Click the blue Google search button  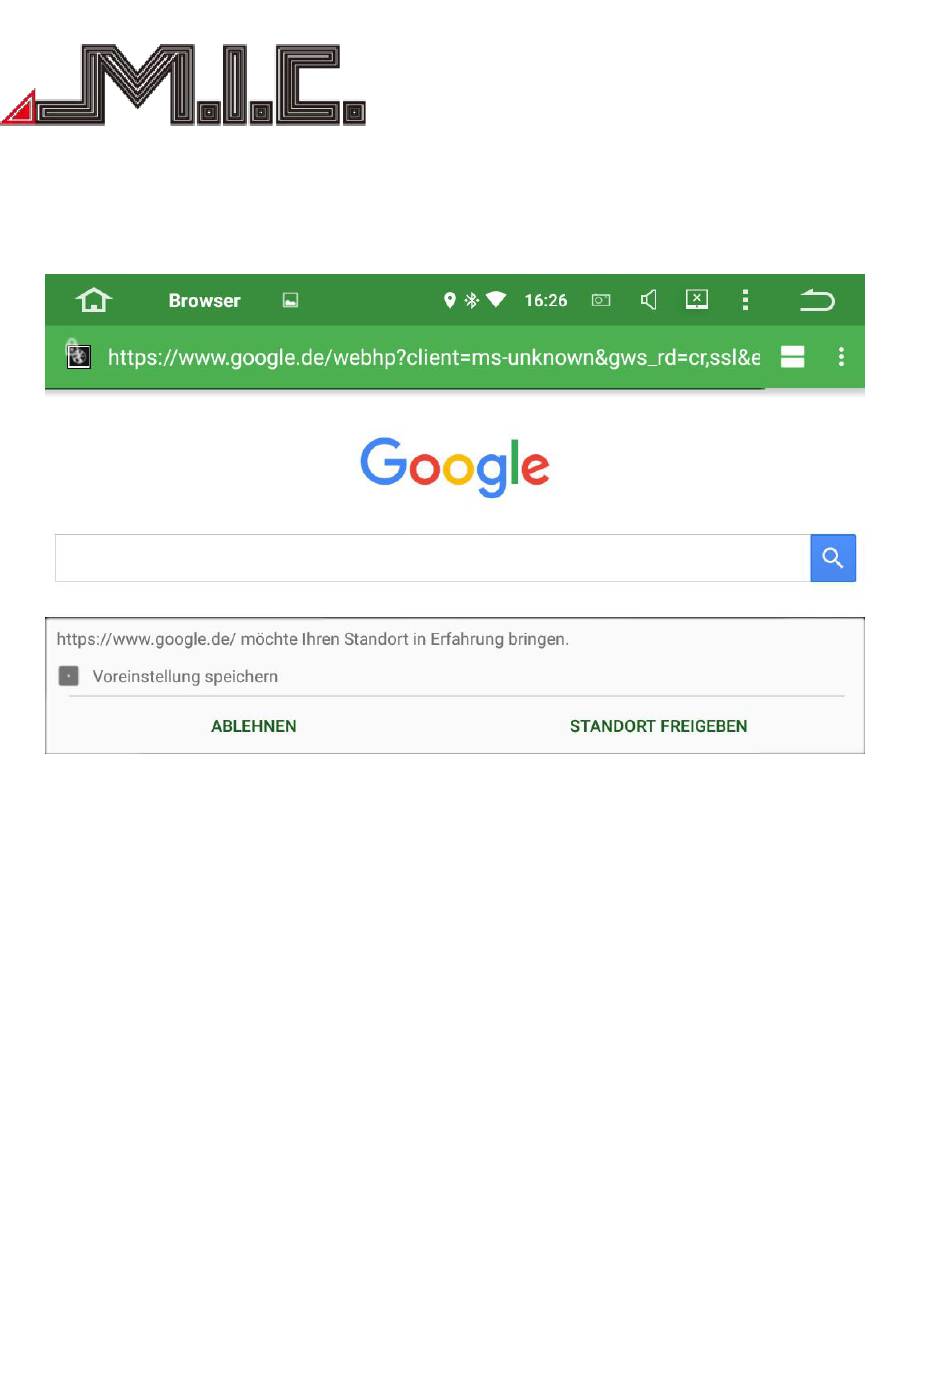tap(833, 558)
